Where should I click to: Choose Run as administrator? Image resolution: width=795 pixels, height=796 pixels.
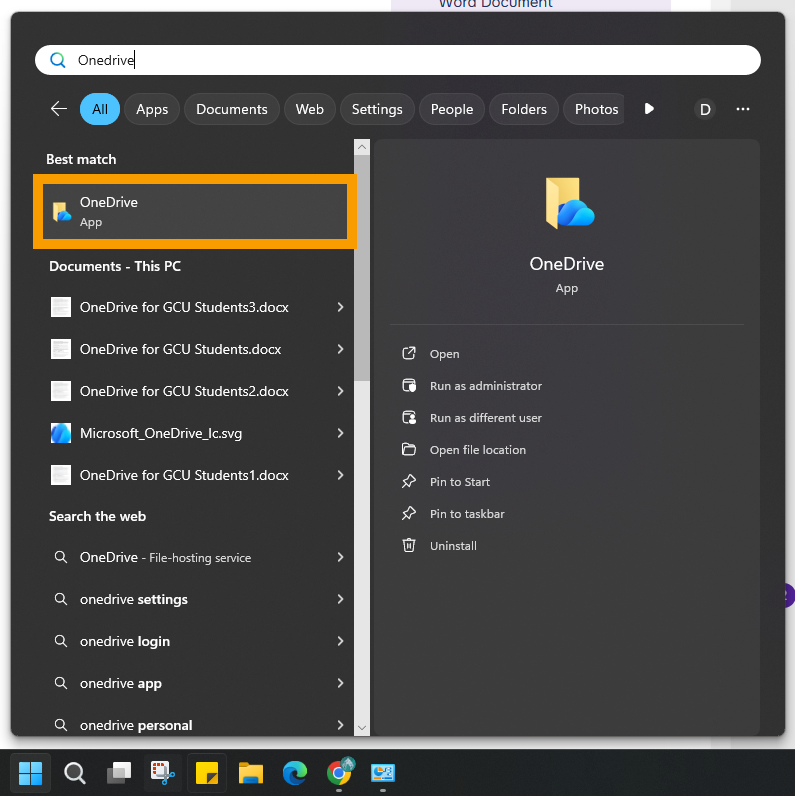(x=485, y=386)
